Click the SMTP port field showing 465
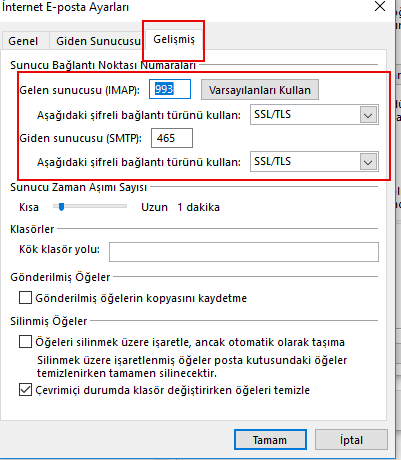 click(172, 138)
